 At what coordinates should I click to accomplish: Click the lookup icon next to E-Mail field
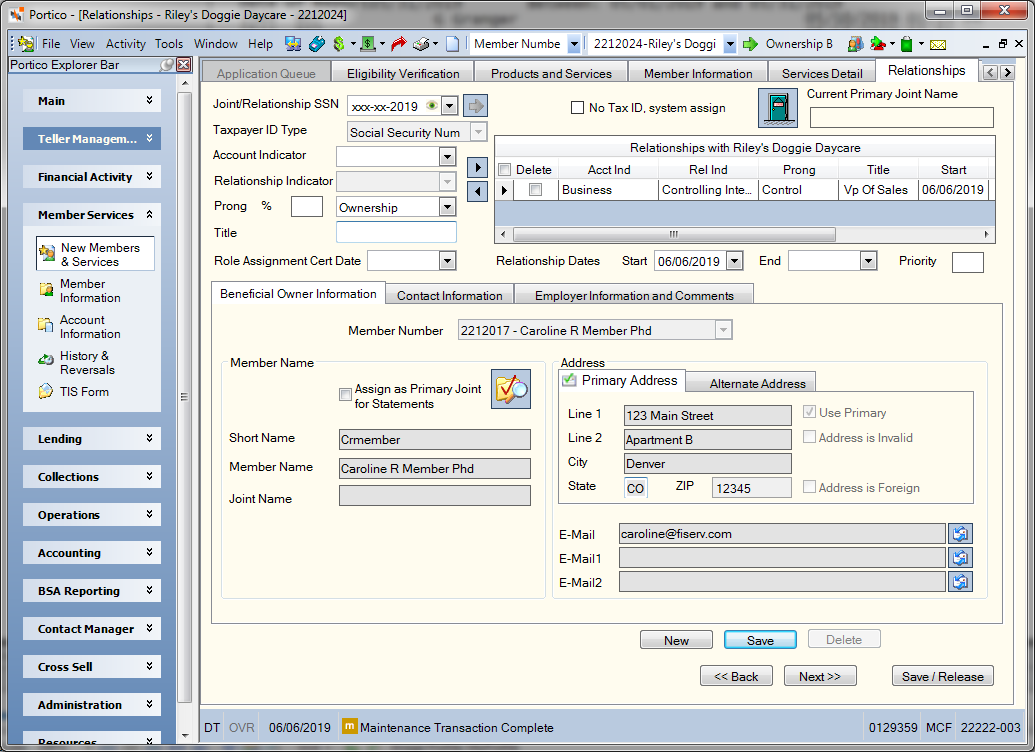[960, 533]
